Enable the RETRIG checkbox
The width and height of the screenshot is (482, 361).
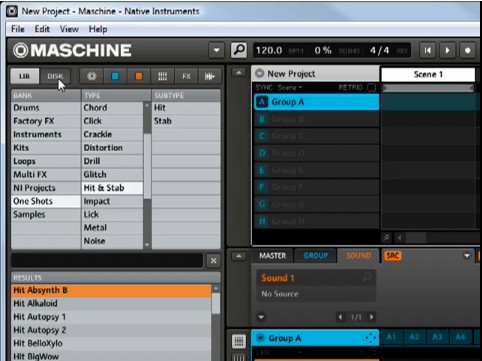371,88
